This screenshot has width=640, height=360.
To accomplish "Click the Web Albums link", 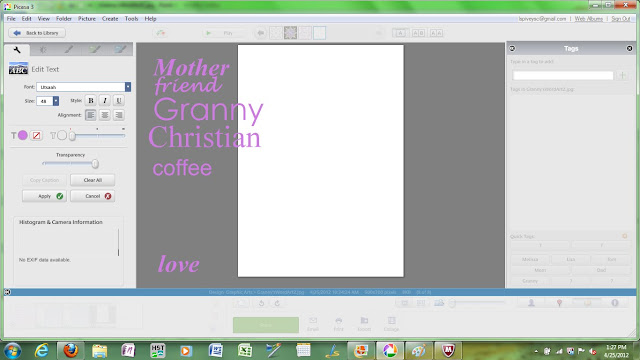I will pos(589,19).
